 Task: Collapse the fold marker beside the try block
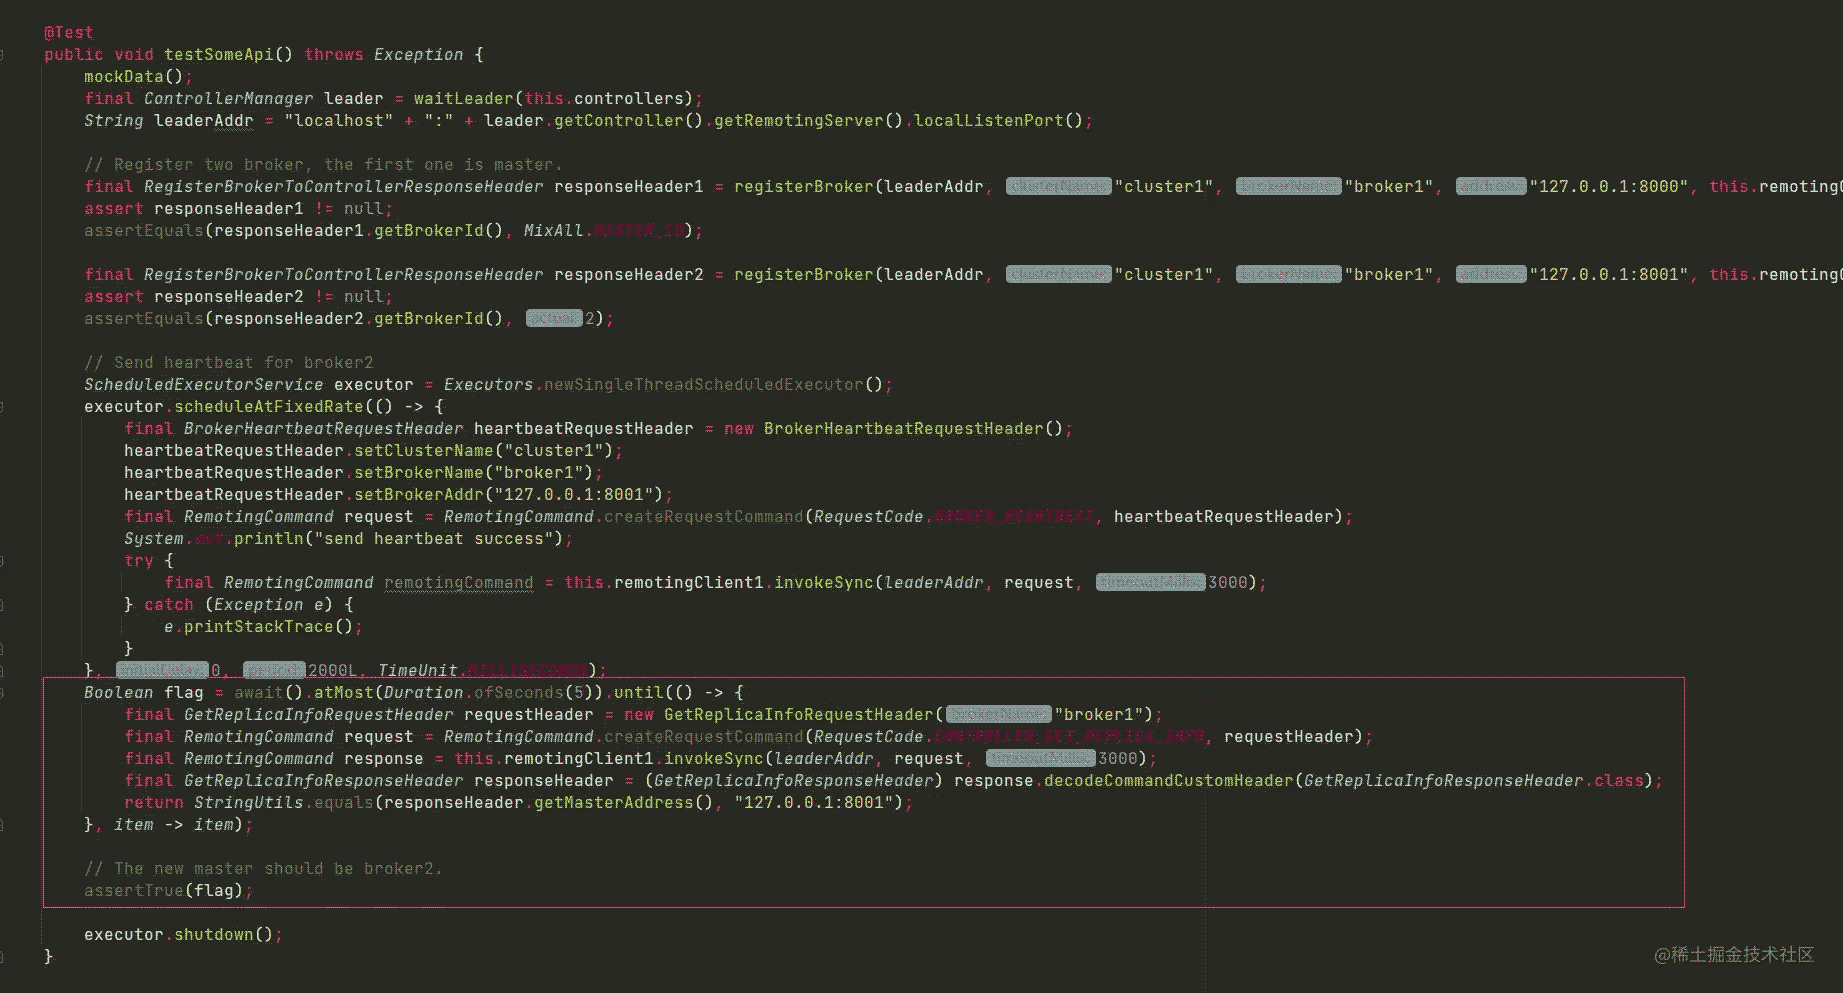(x=2, y=561)
